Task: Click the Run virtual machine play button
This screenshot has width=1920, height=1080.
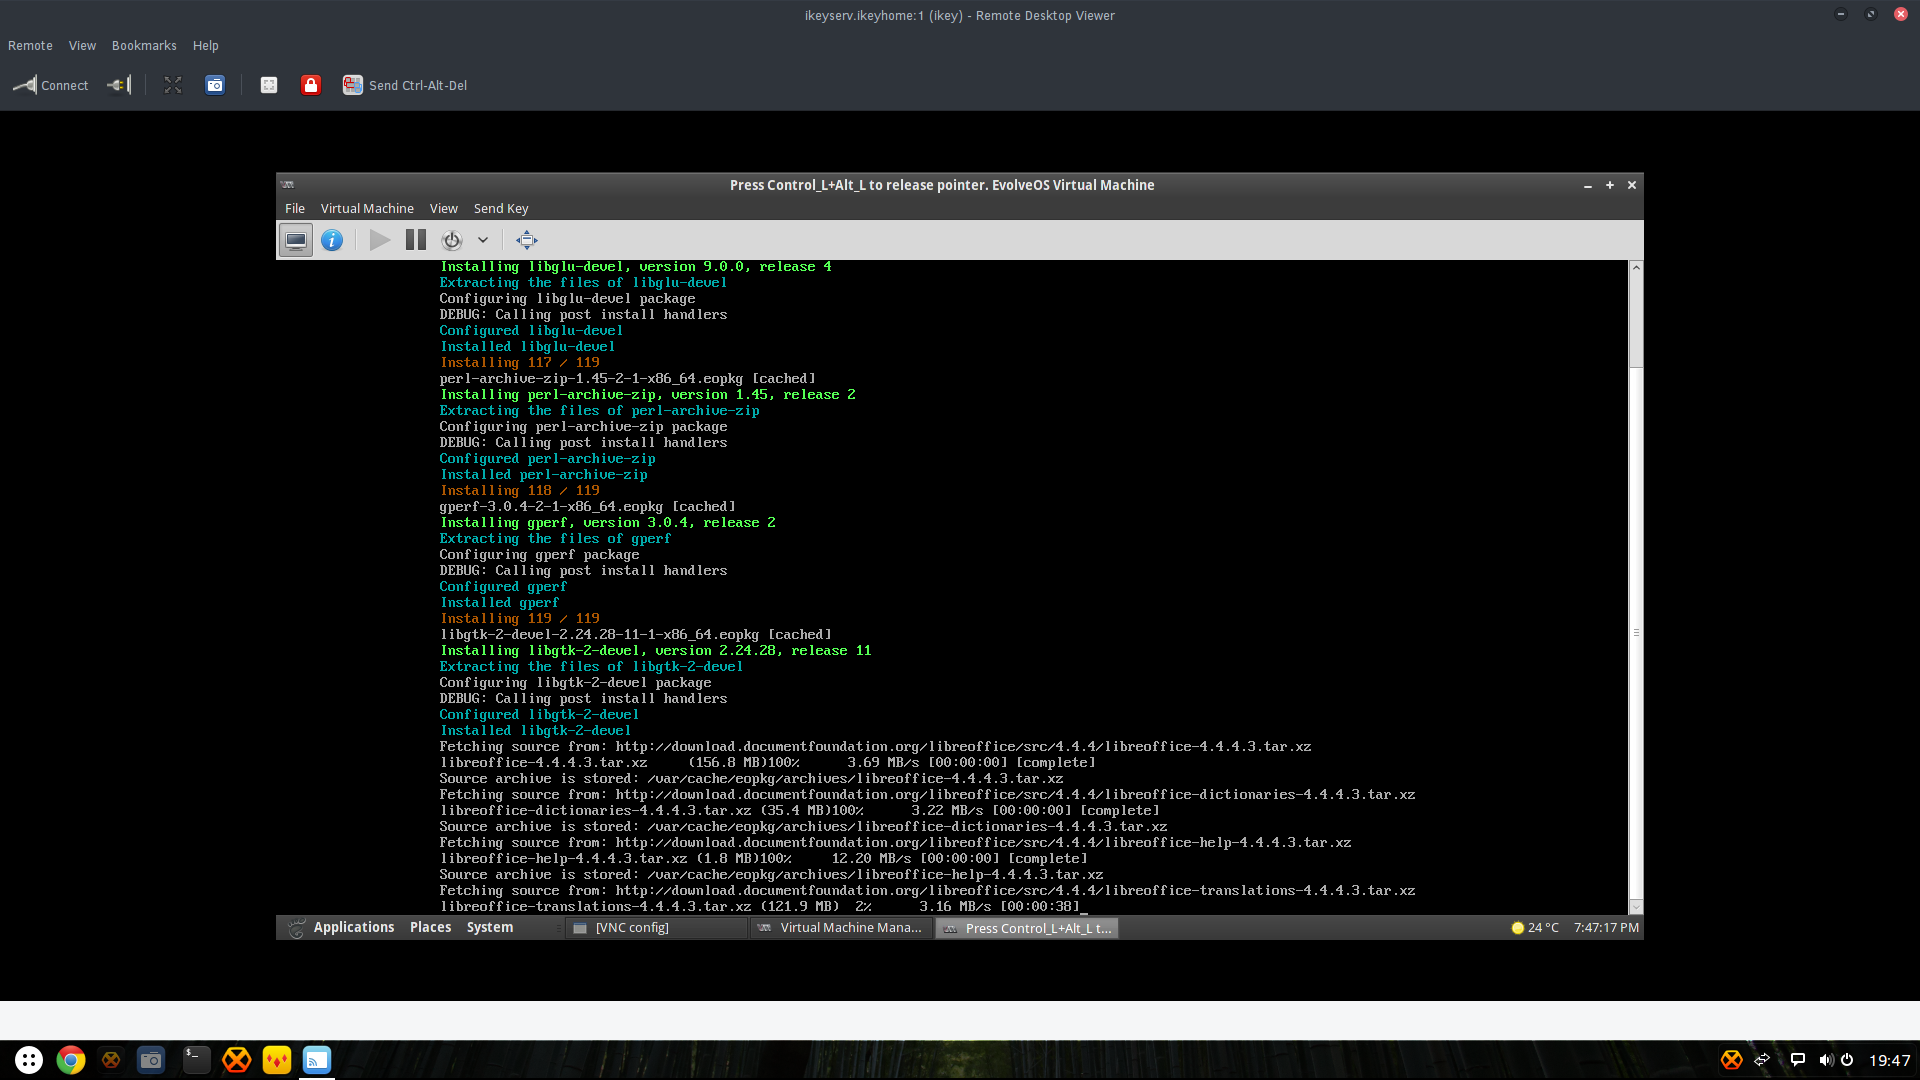Action: click(380, 240)
